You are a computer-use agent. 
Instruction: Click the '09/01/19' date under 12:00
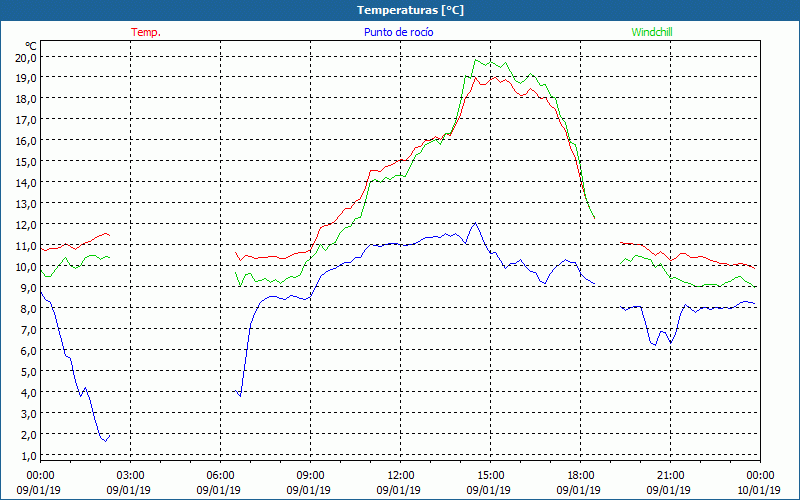398,490
